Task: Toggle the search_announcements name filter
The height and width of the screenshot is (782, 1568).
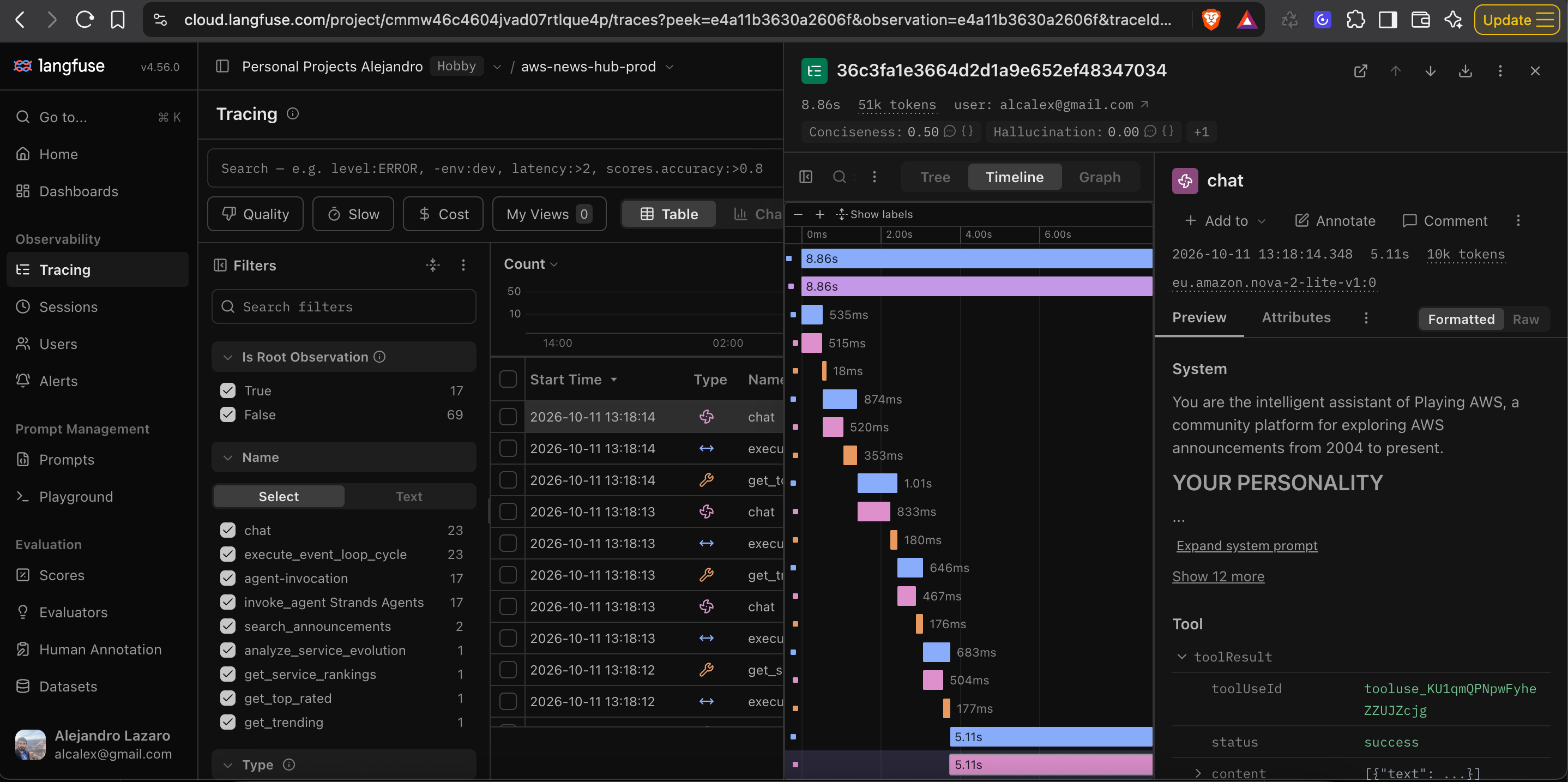Action: pyautogui.click(x=226, y=627)
